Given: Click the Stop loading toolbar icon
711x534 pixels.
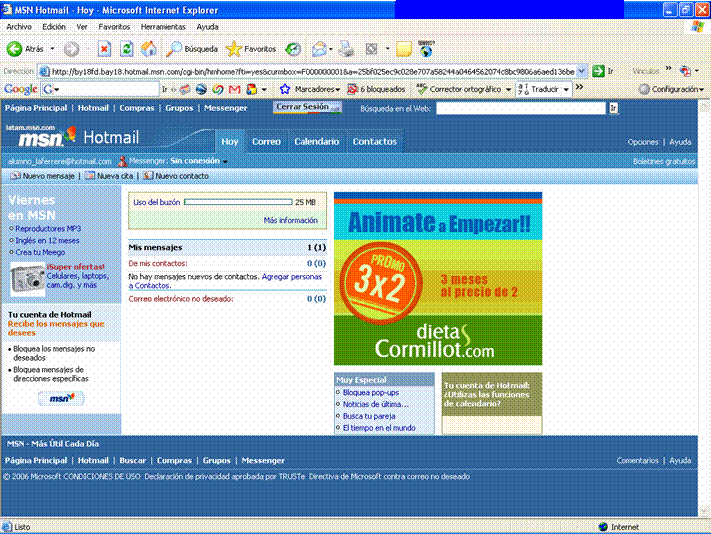Looking at the screenshot, I should 104,48.
